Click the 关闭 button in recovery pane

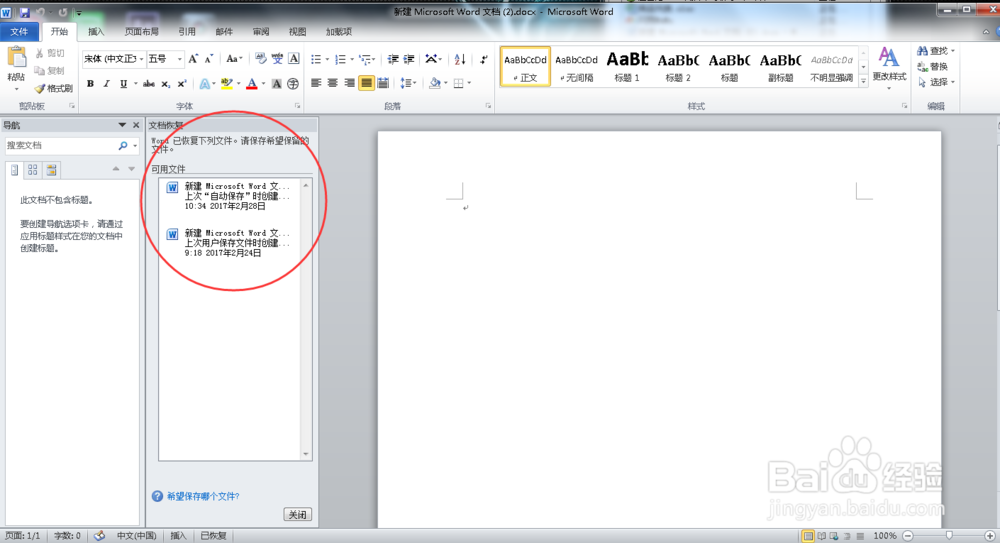click(x=297, y=514)
